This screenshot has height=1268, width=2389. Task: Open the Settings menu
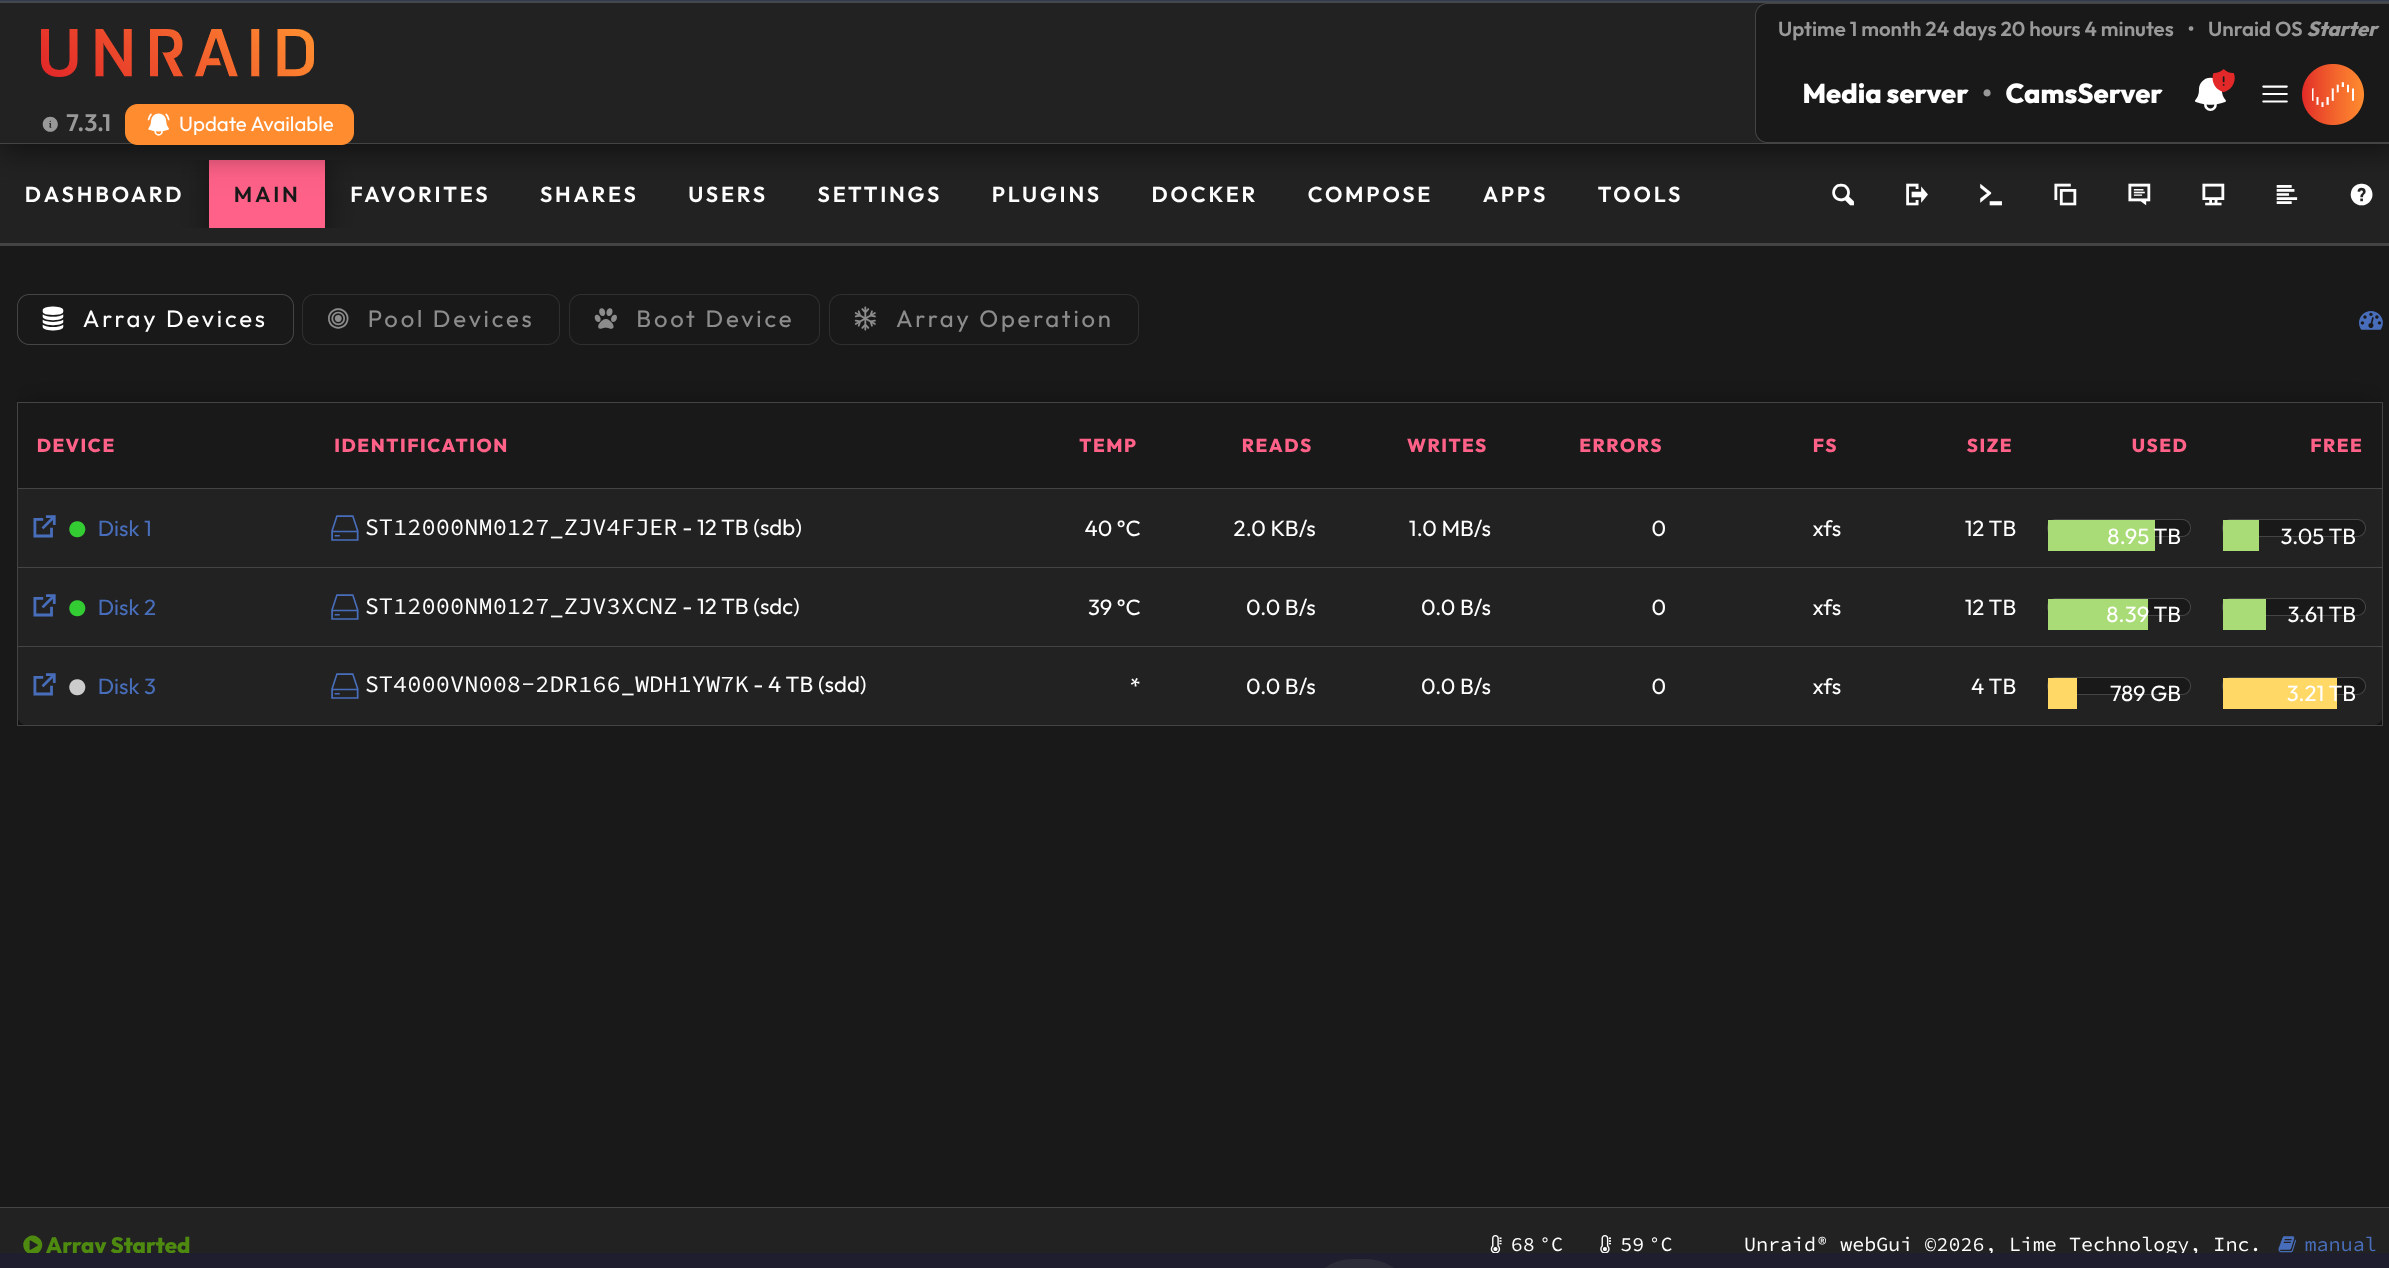[879, 195]
